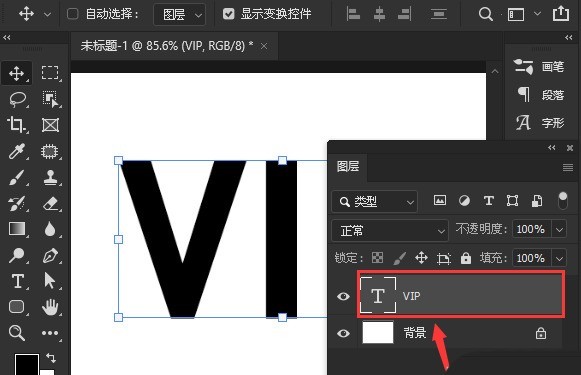Hide the 背景 layer
Screen dimensions: 581x375
343,333
